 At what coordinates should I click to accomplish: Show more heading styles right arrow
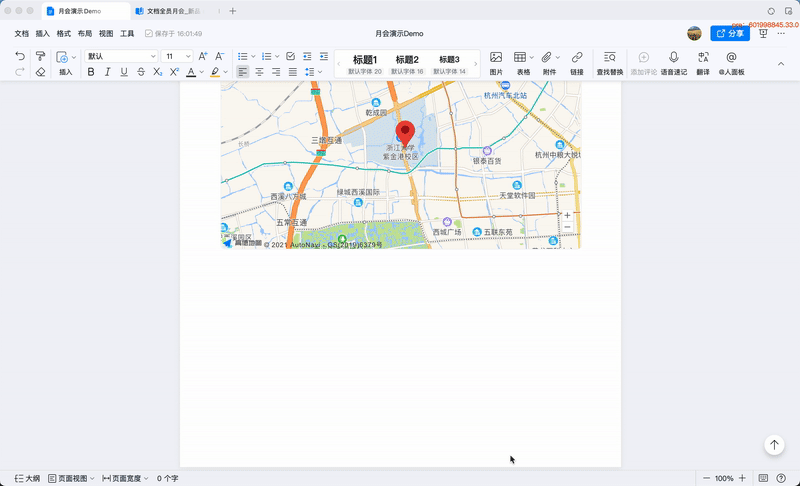click(476, 64)
